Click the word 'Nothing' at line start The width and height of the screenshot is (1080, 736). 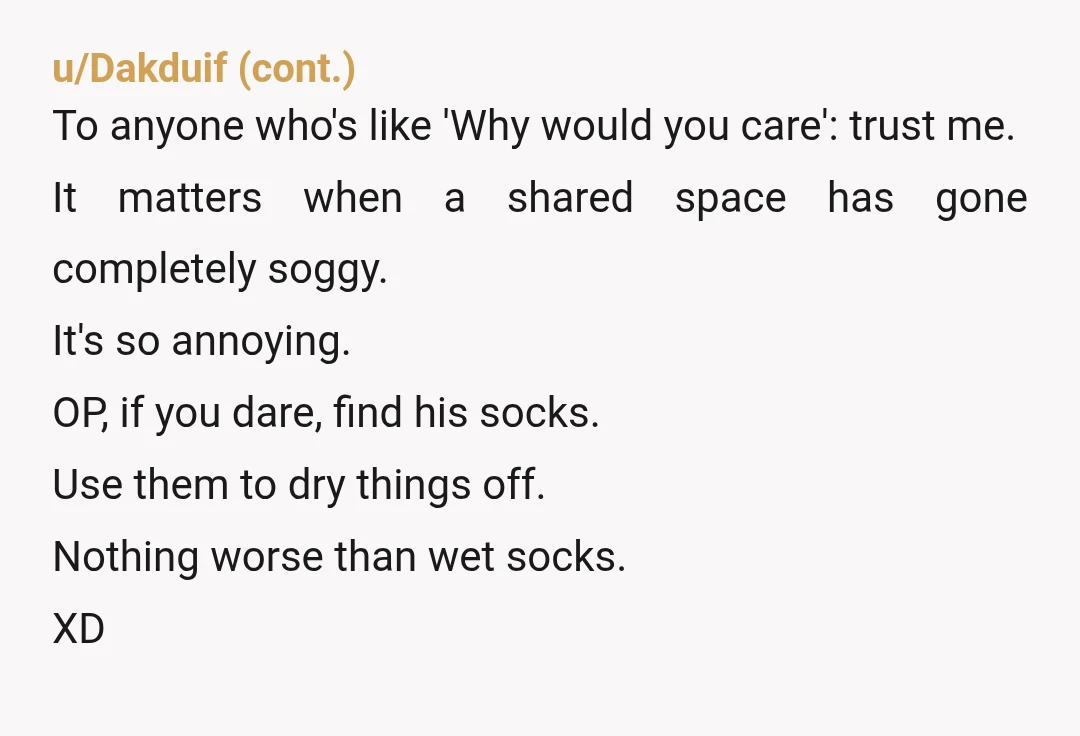pyautogui.click(x=125, y=556)
